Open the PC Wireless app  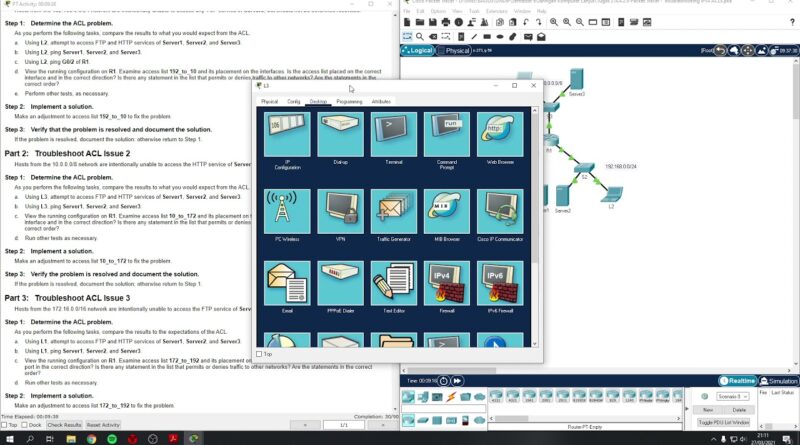287,211
